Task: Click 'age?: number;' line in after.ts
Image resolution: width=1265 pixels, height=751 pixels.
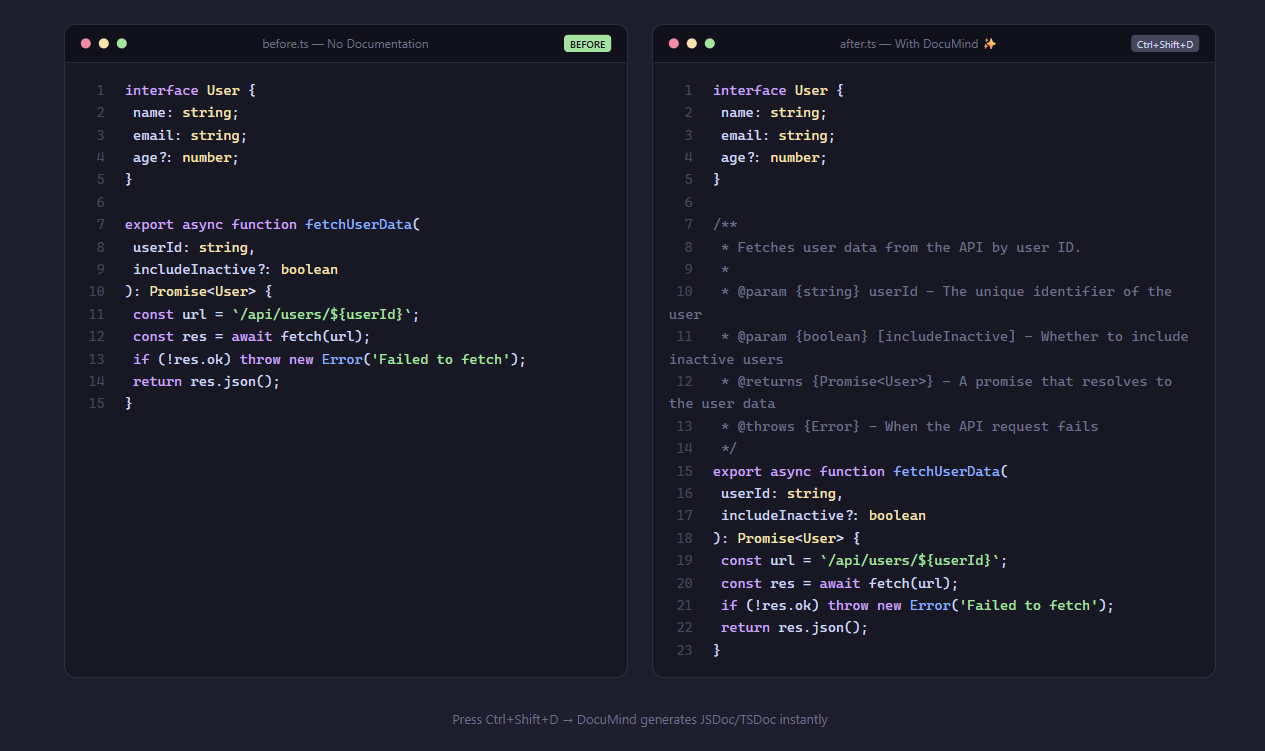Action: point(774,157)
